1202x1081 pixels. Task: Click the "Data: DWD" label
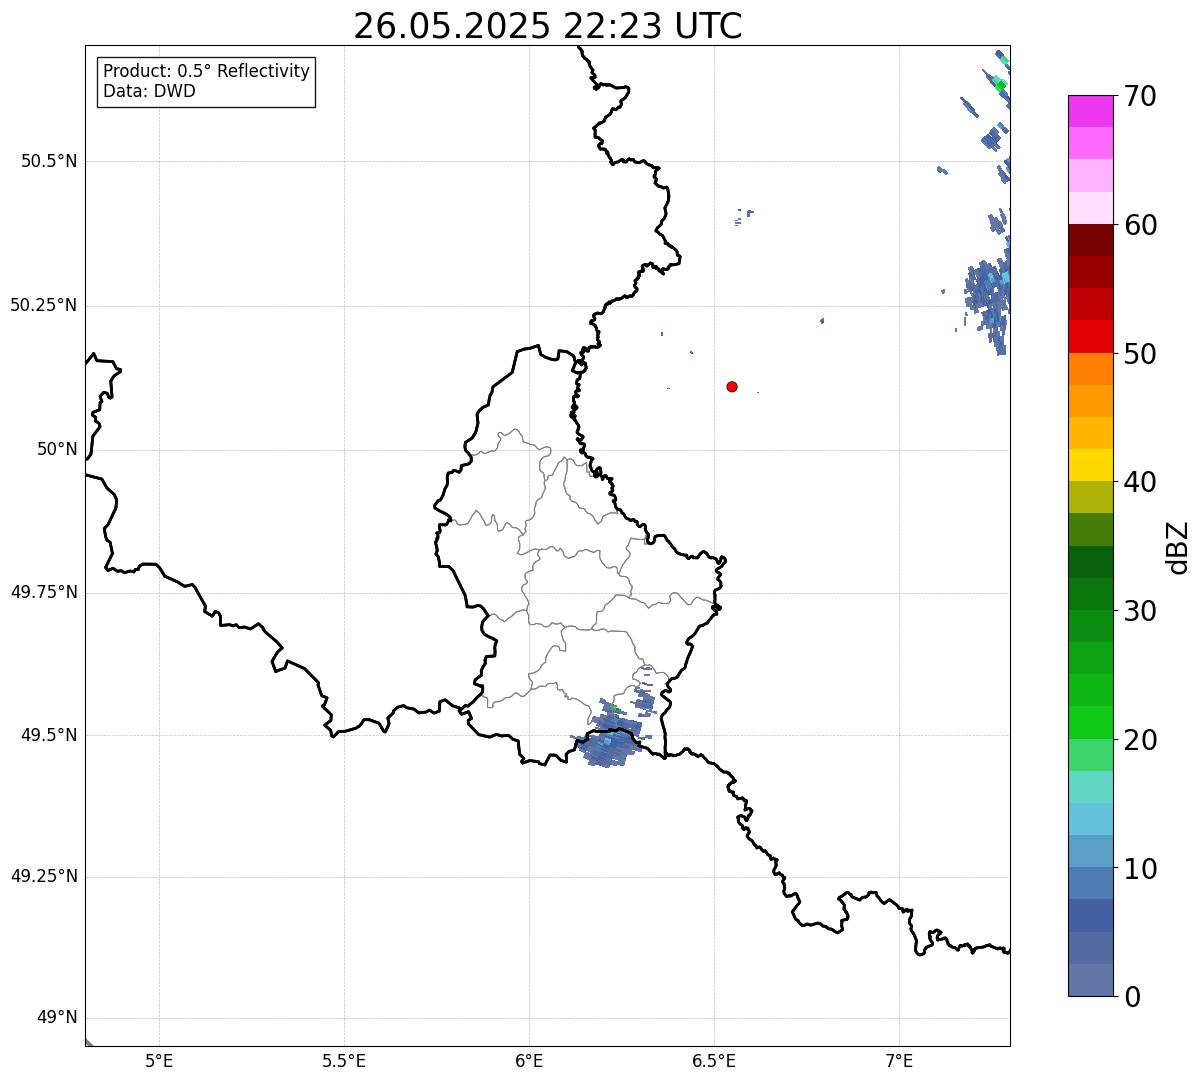click(150, 91)
